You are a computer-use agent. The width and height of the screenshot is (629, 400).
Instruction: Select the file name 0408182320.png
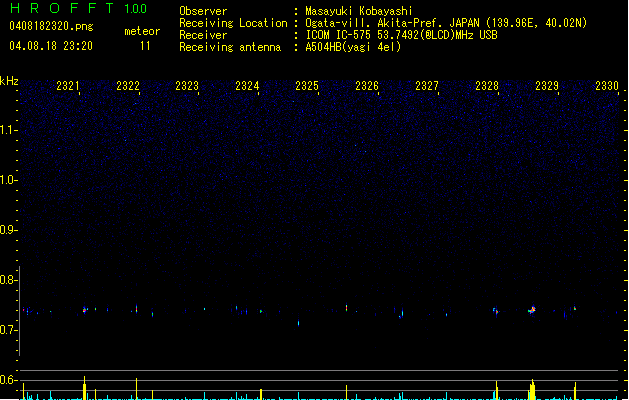point(51,26)
